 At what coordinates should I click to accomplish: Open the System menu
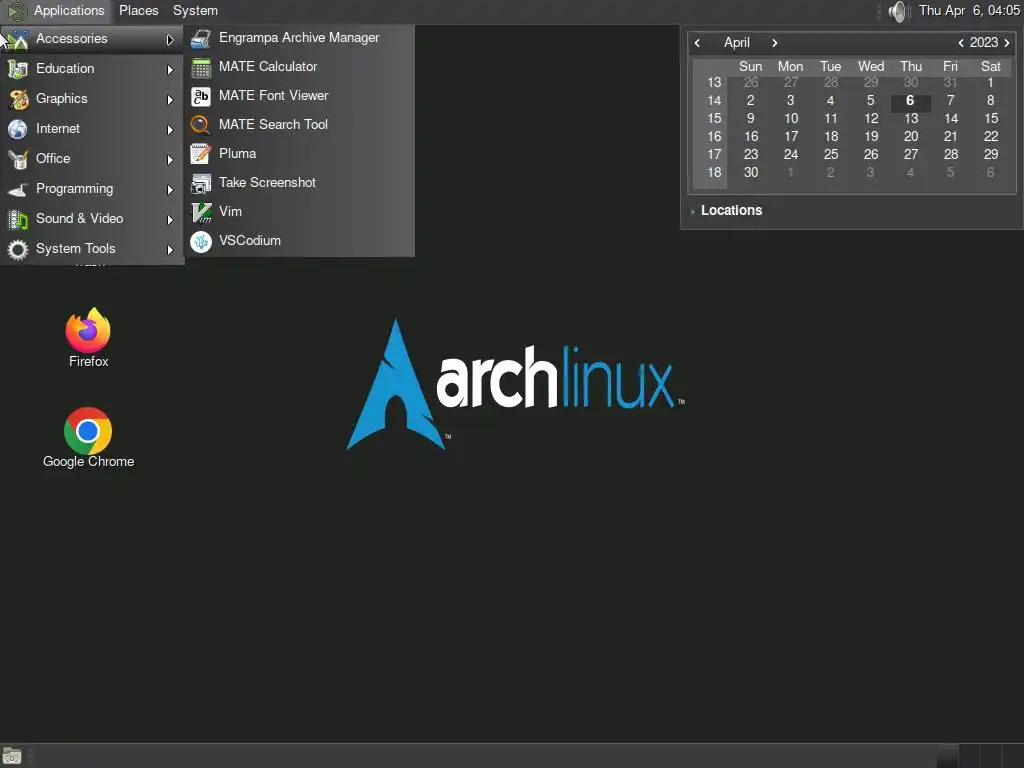(195, 10)
